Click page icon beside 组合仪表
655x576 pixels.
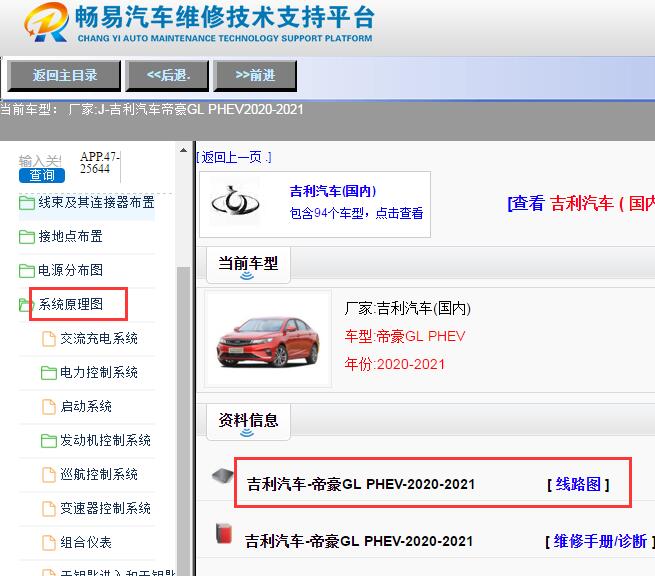point(49,543)
